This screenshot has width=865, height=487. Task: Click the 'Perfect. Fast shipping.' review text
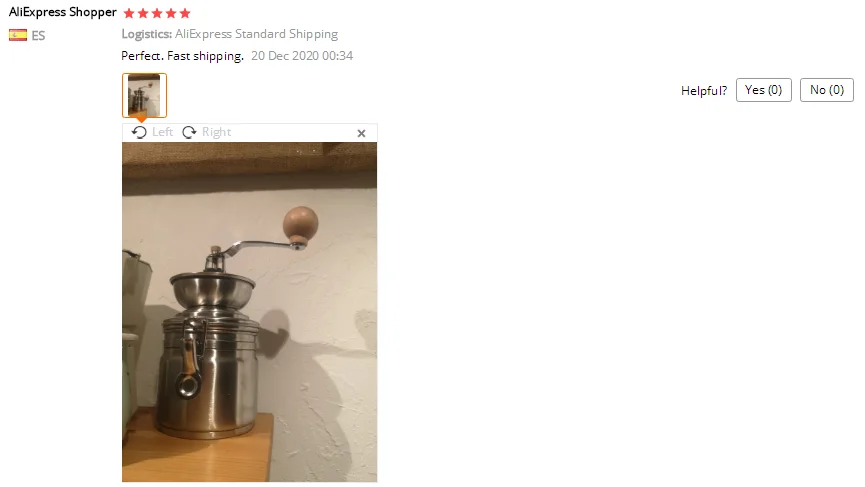point(183,56)
